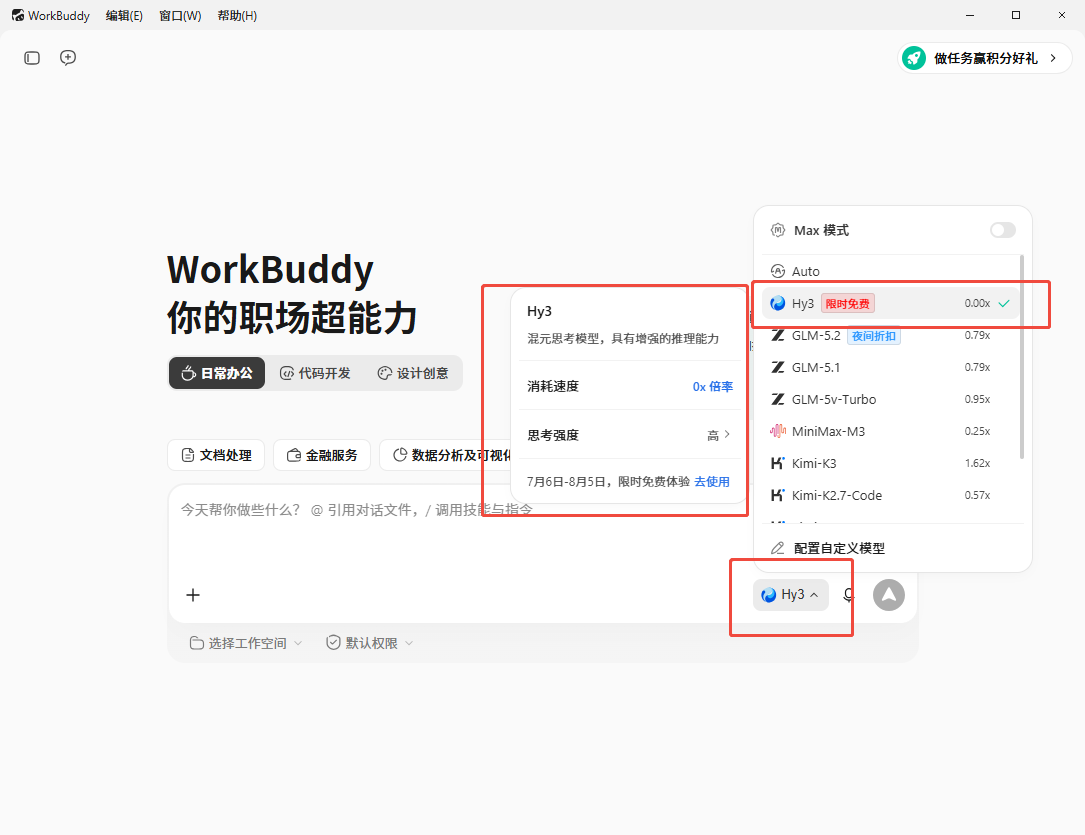1085x835 pixels.
Task: Click the 0x 倍率 value
Action: coord(713,387)
